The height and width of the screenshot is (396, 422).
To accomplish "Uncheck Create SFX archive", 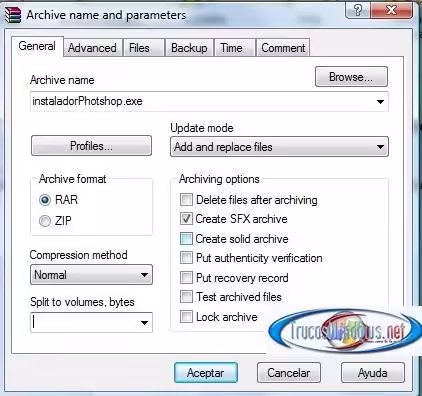I will 234,219.
